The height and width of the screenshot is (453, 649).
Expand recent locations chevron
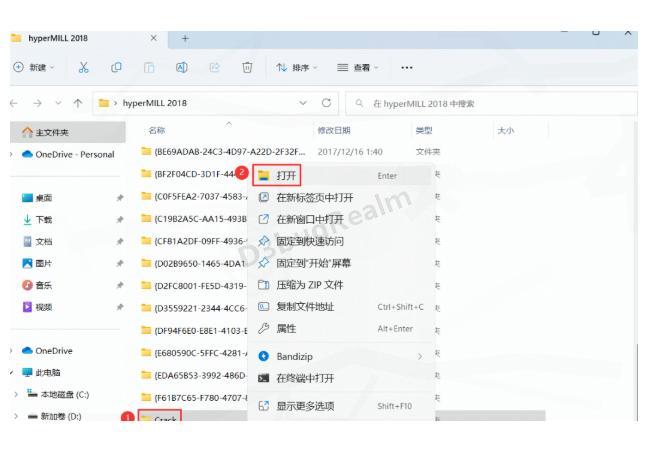click(58, 103)
